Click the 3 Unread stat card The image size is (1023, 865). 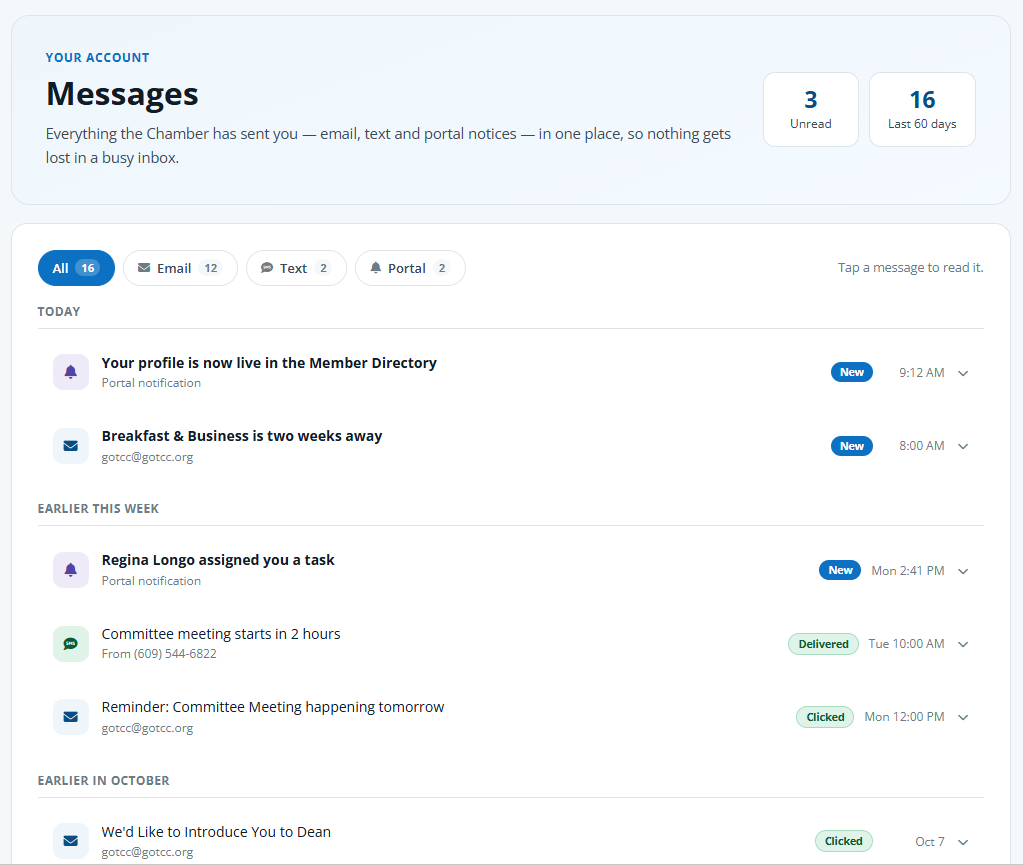click(x=811, y=110)
